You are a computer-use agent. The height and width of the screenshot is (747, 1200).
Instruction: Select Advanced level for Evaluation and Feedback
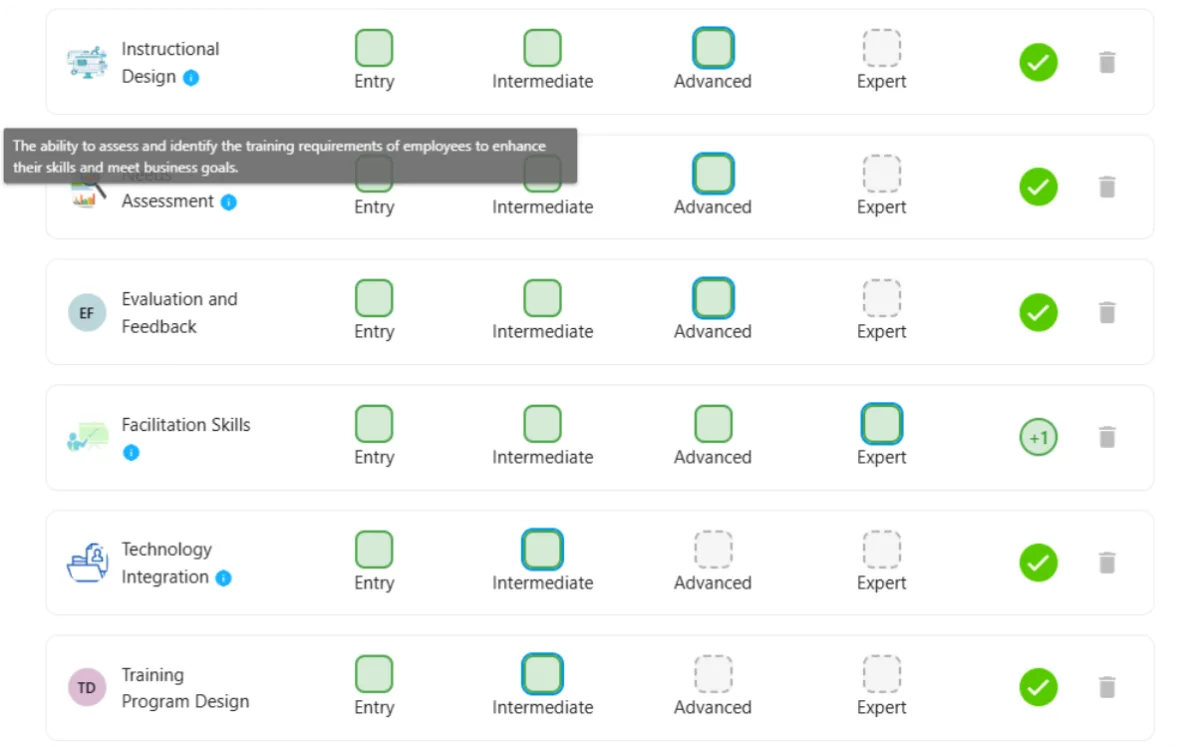[x=713, y=298]
